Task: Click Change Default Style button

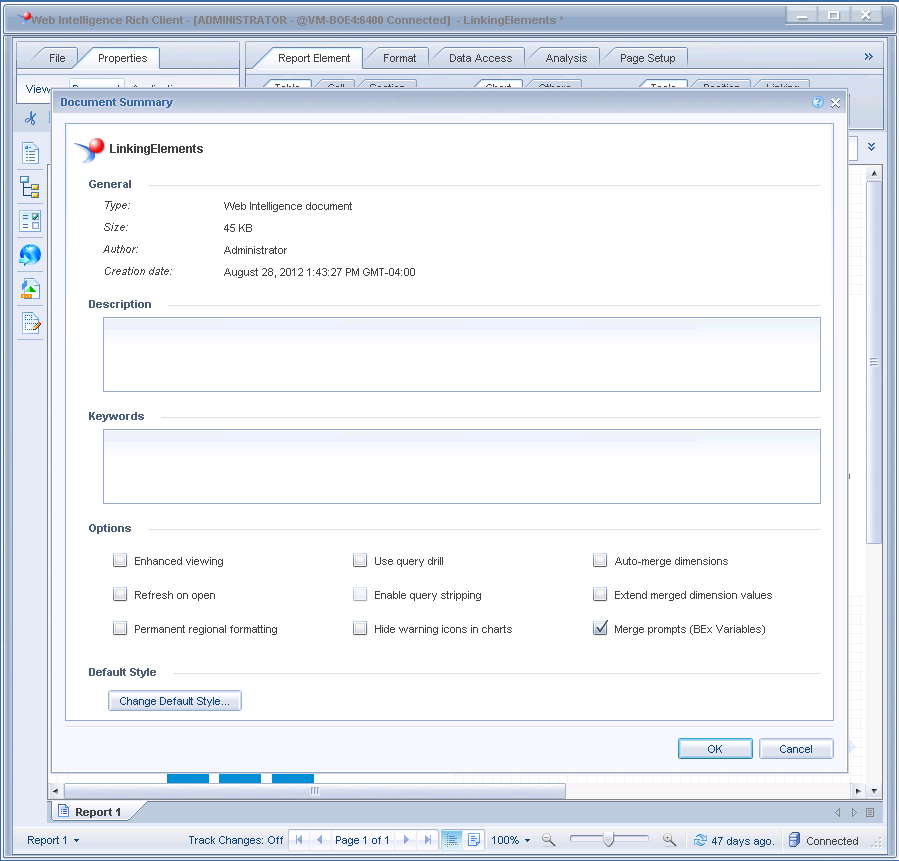Action: (x=174, y=700)
